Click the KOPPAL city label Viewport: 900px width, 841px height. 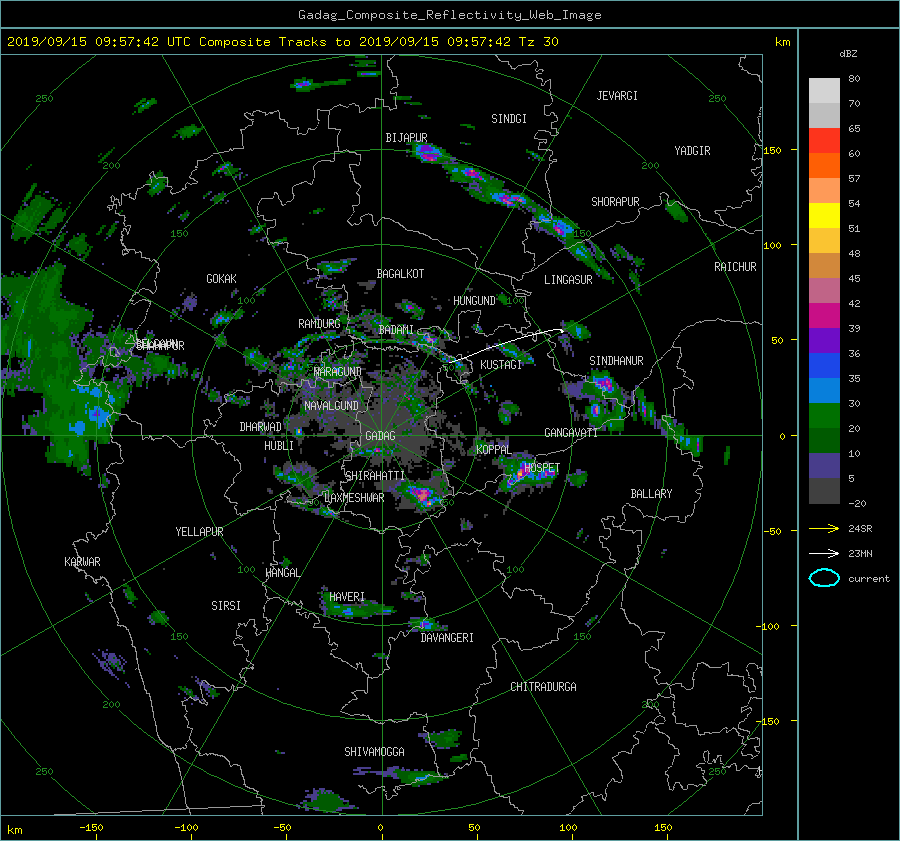point(494,450)
